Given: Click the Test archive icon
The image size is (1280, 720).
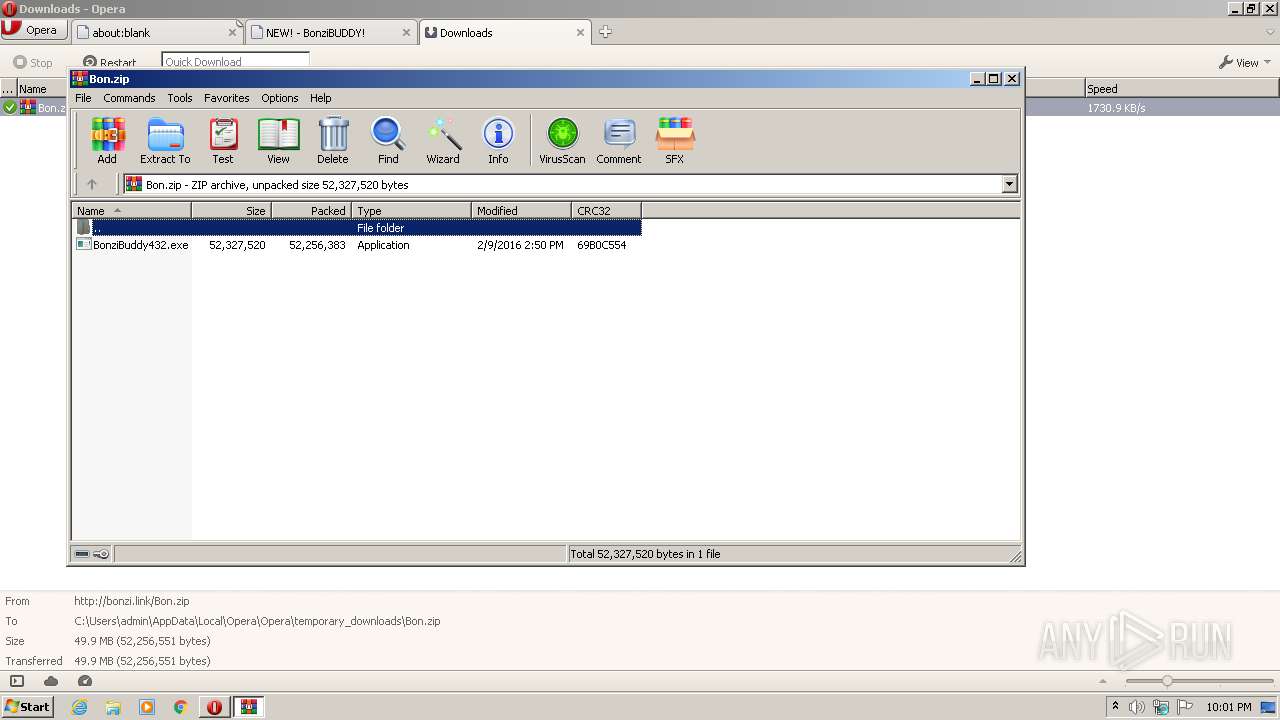Looking at the screenshot, I should tap(223, 141).
